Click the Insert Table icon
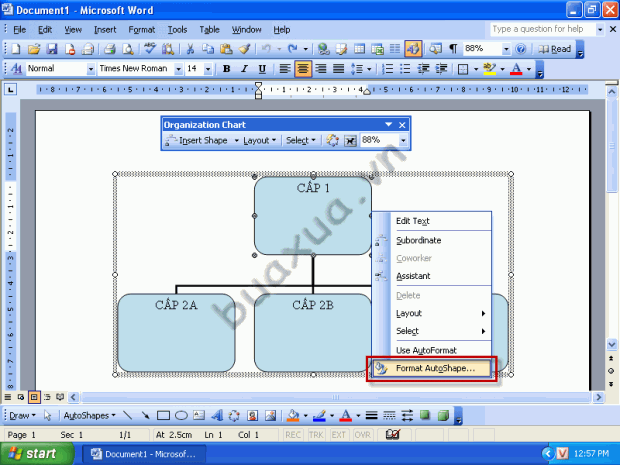 359,49
